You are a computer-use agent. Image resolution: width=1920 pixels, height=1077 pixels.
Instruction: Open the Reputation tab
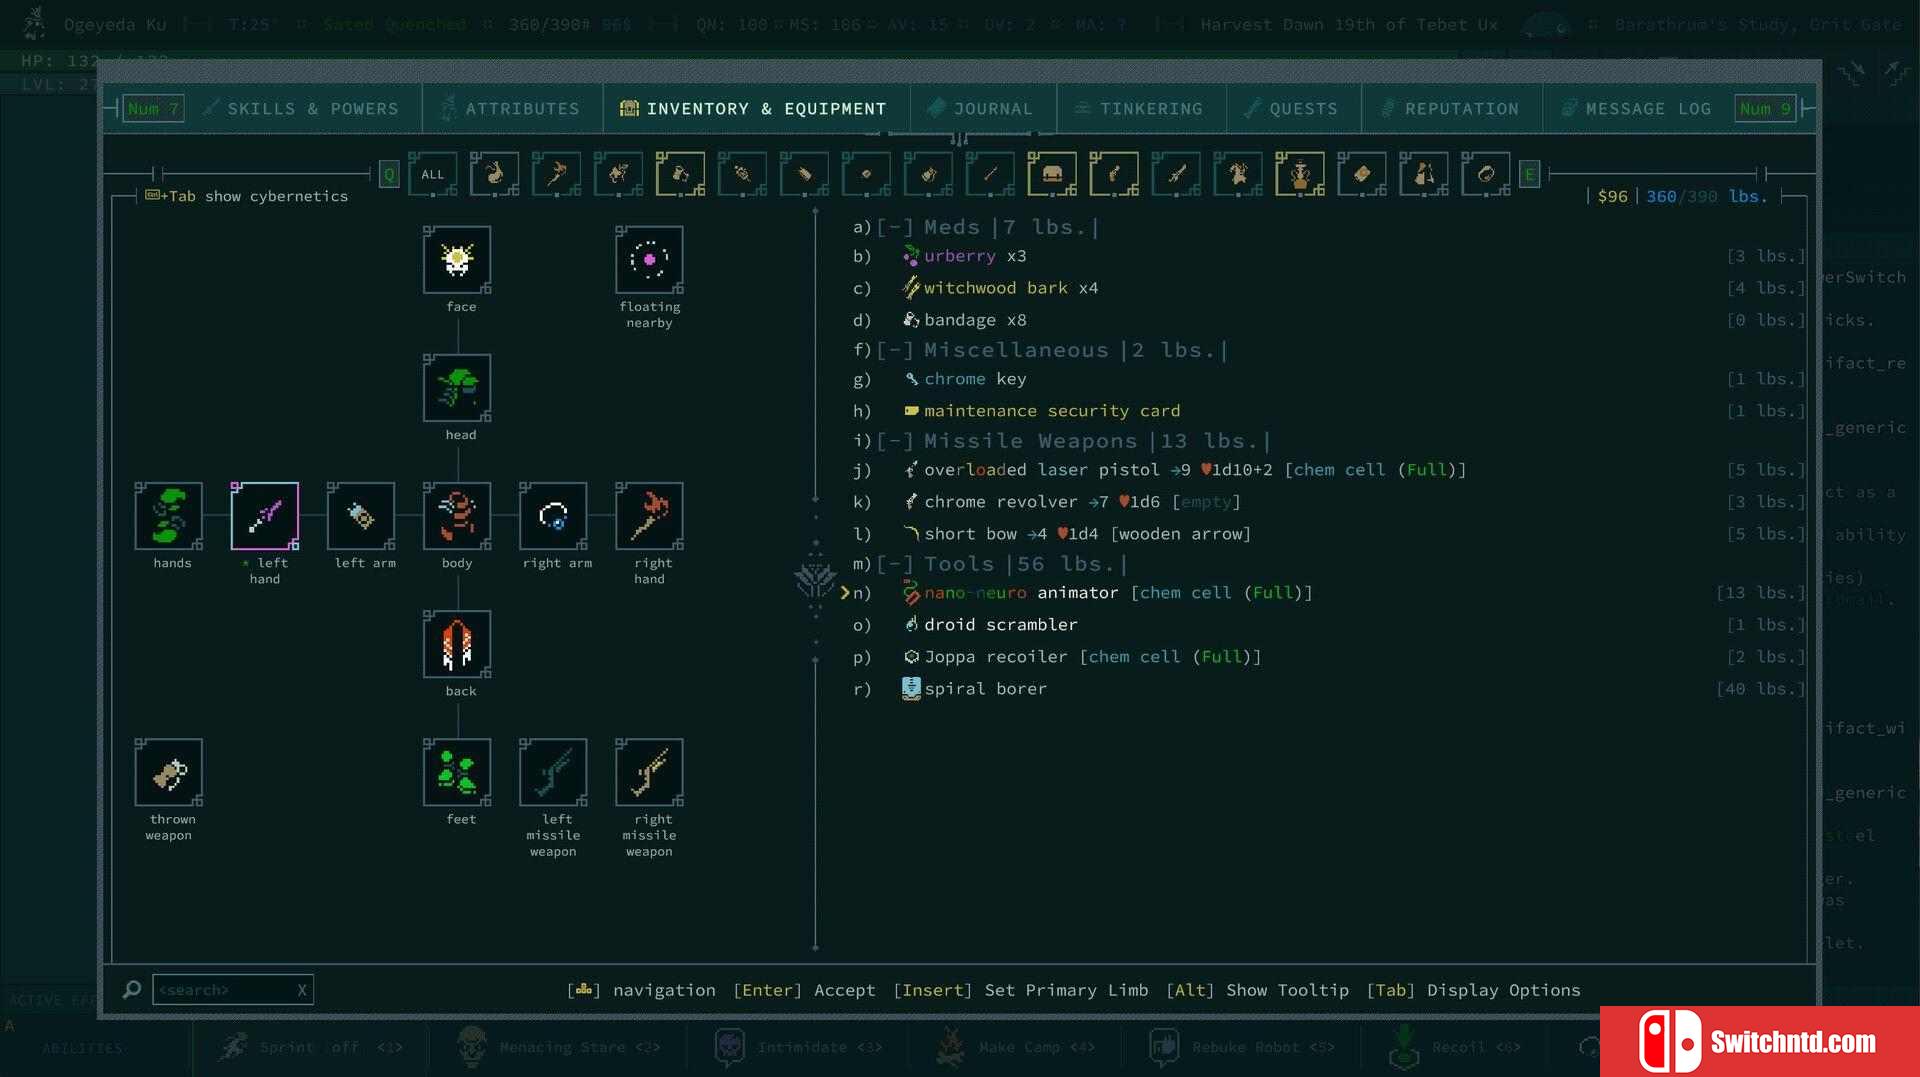pos(1451,108)
